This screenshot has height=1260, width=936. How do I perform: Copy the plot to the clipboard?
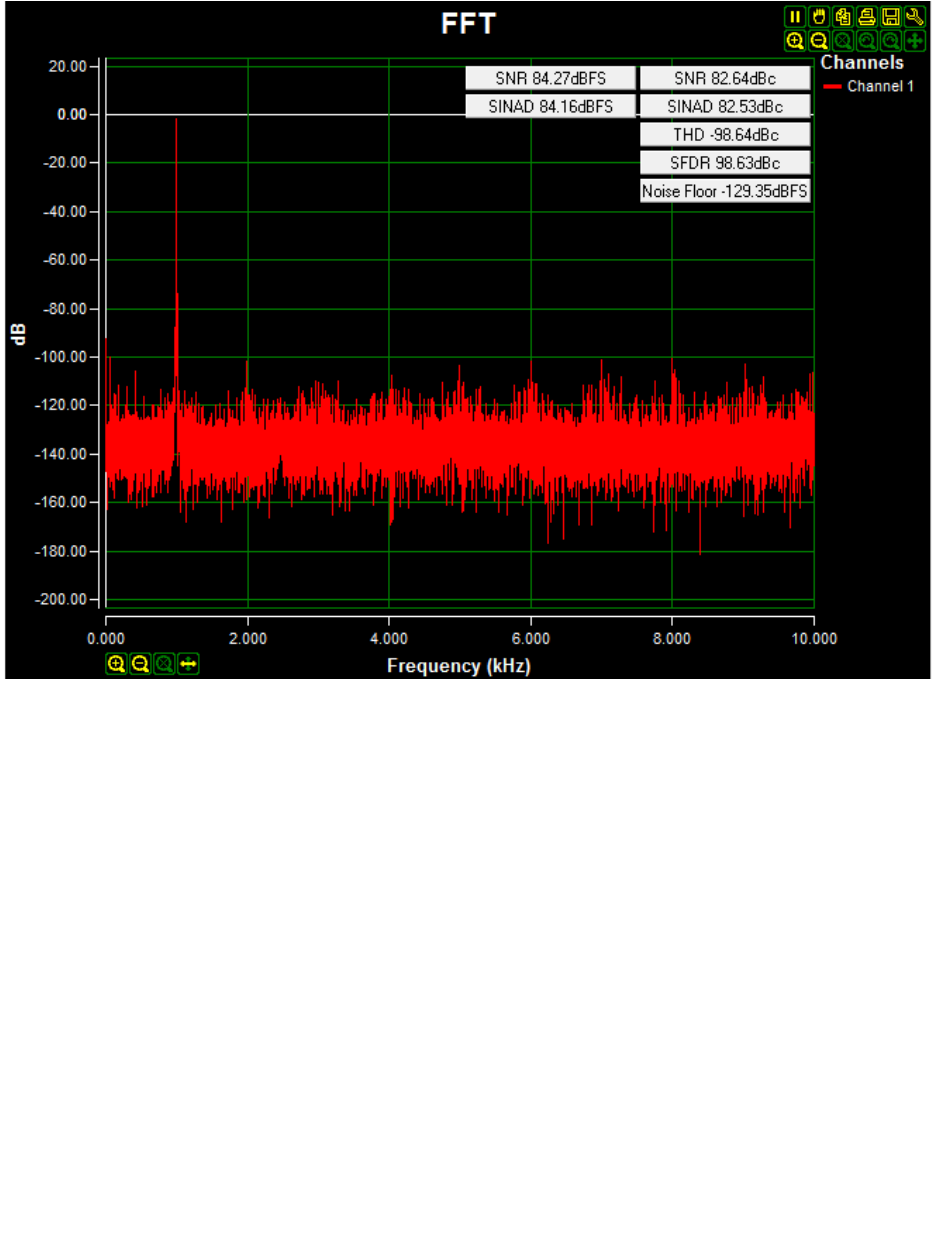(843, 16)
